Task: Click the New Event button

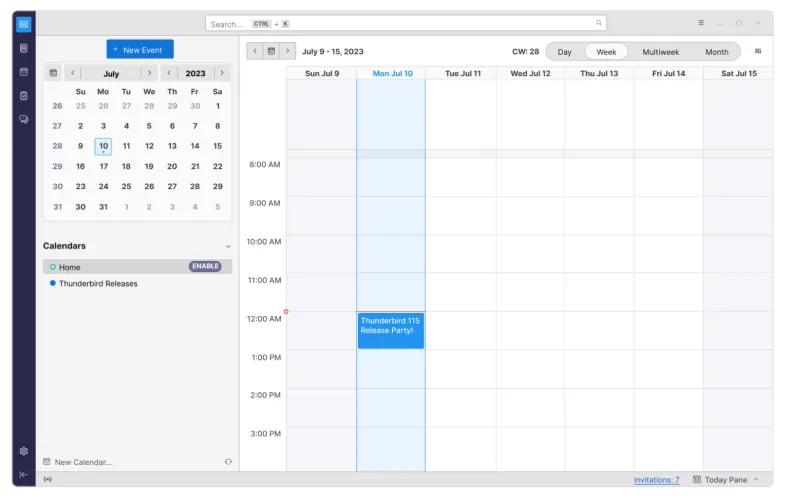Action: tap(140, 49)
